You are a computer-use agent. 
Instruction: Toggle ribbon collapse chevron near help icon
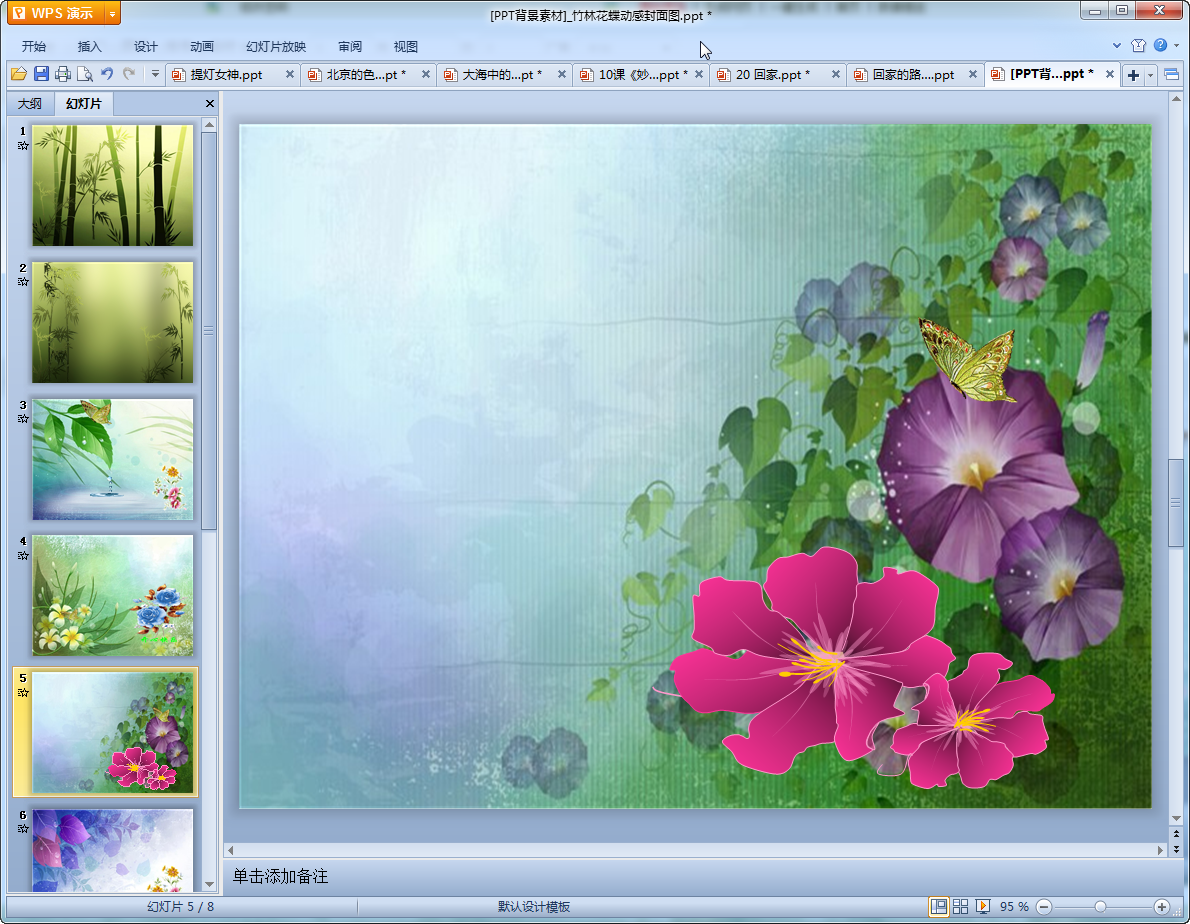pos(1117,46)
